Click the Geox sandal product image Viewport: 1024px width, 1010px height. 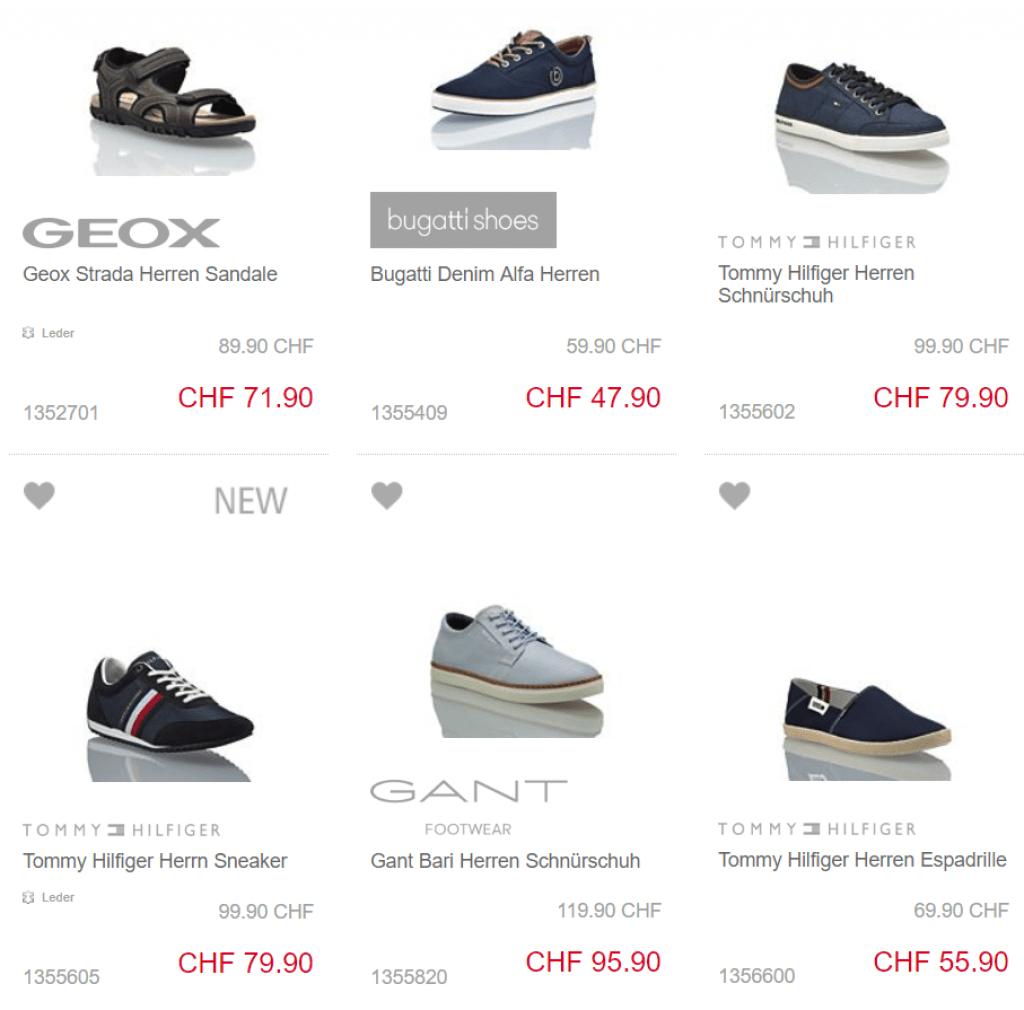[172, 108]
